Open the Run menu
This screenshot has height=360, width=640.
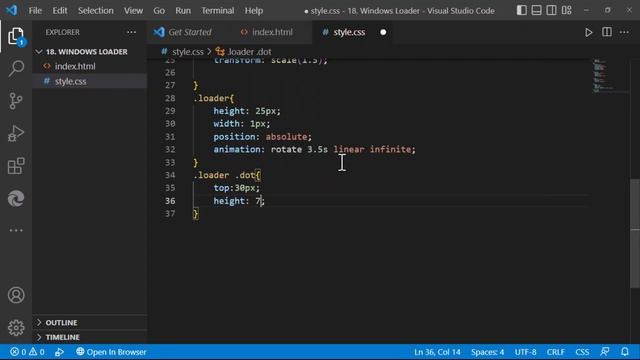click(183, 10)
